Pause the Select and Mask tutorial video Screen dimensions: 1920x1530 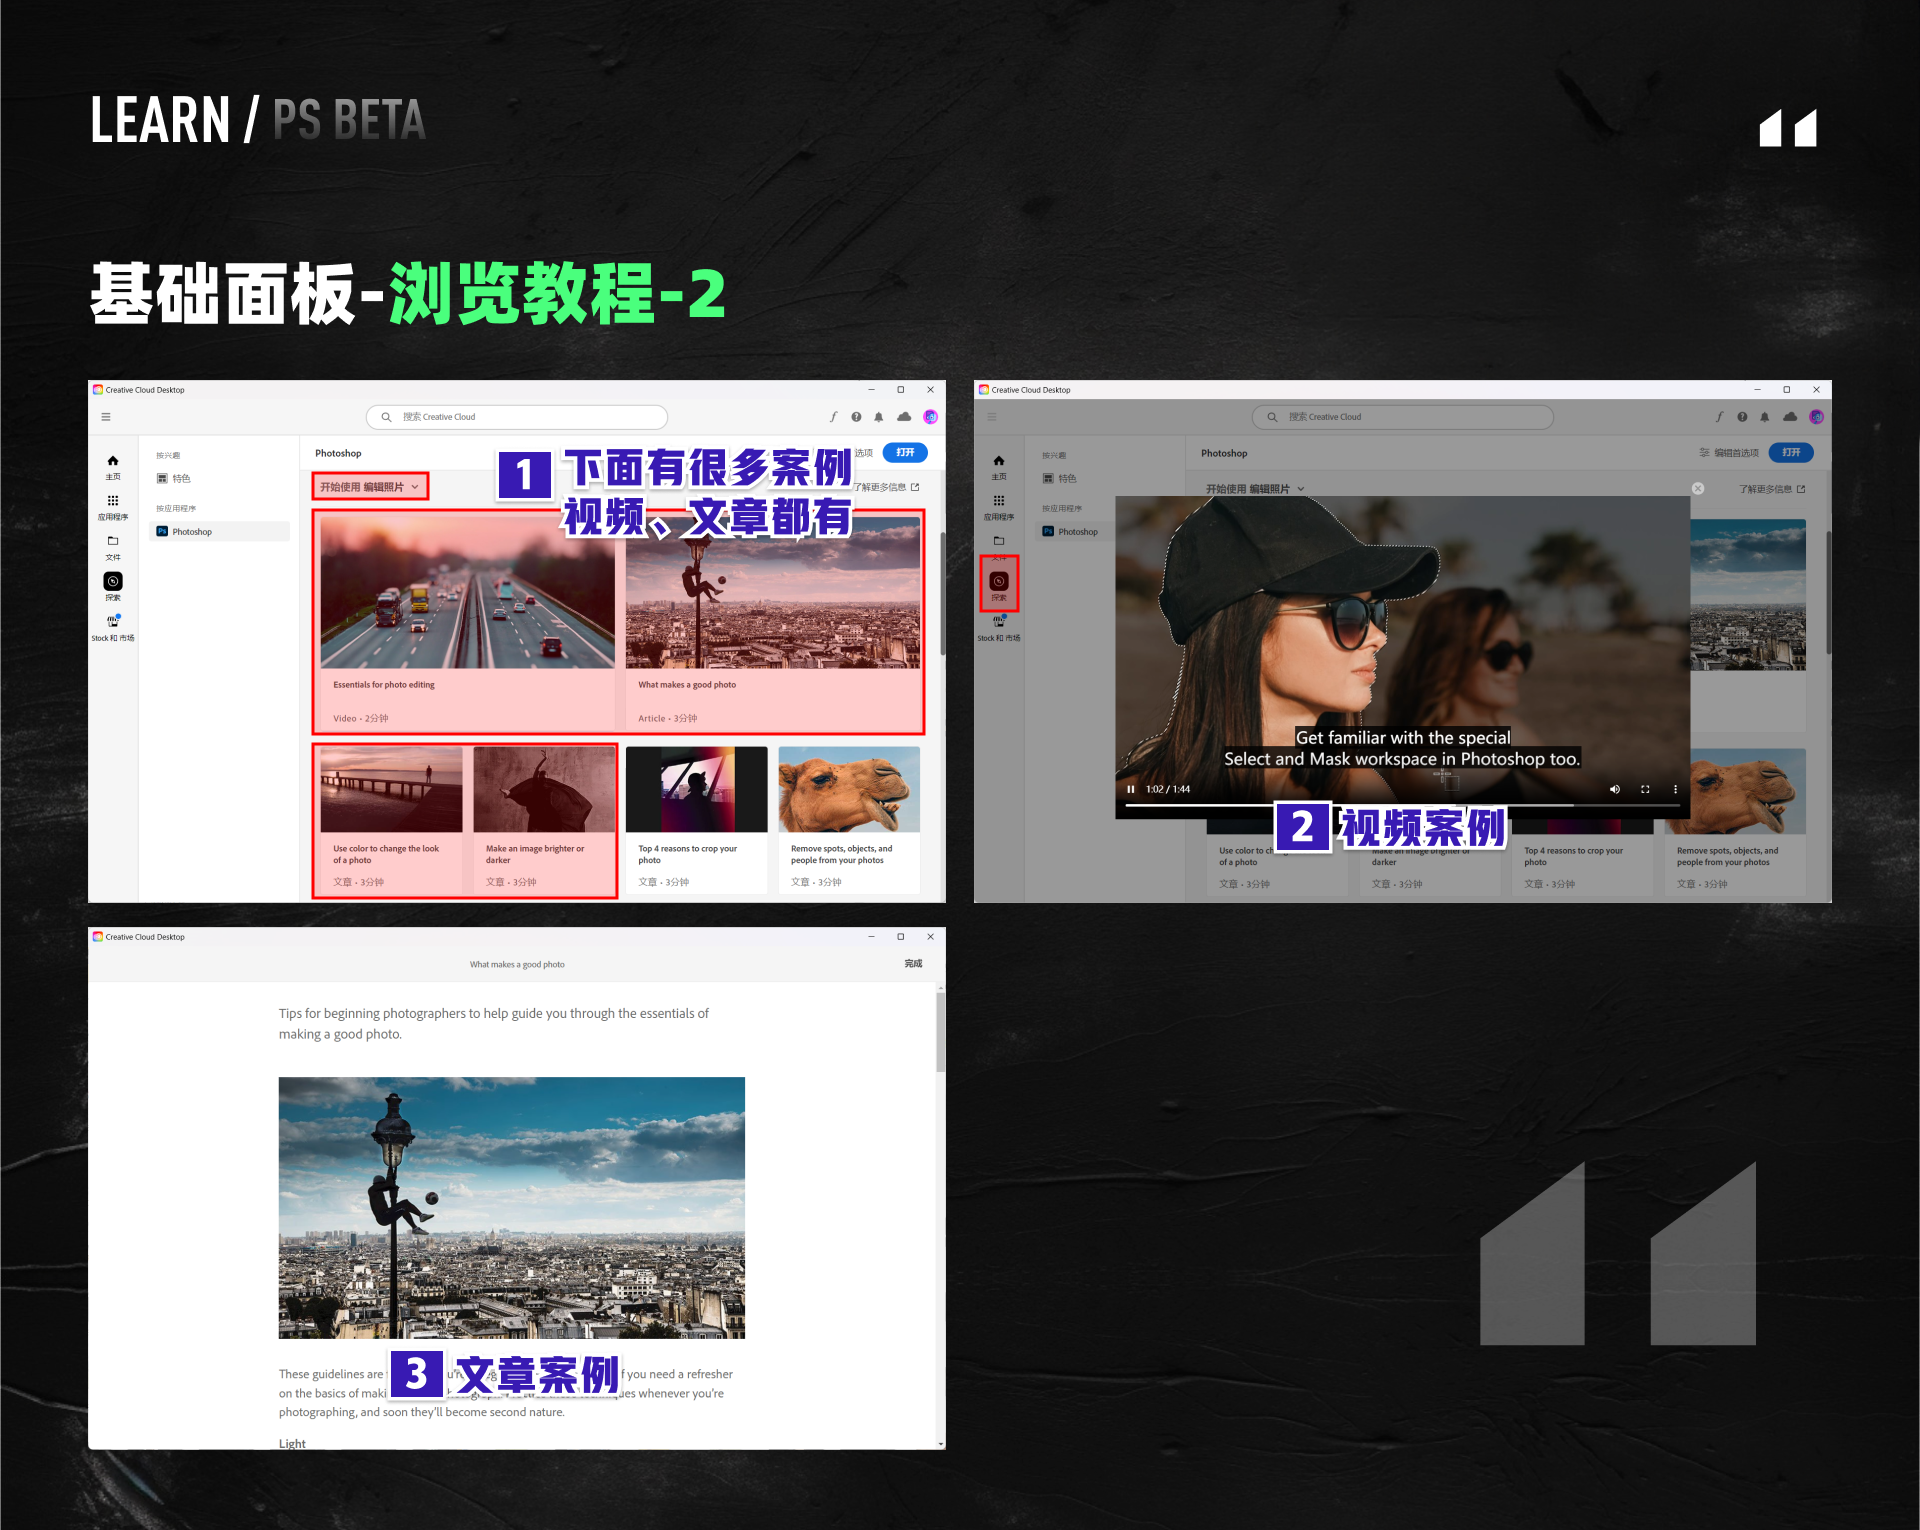click(x=1130, y=789)
